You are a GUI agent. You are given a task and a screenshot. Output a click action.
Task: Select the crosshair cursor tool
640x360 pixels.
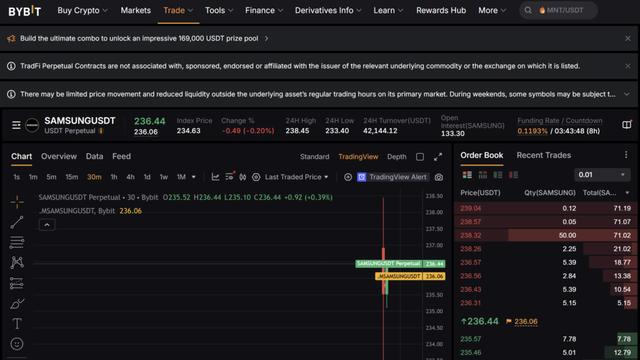click(17, 202)
